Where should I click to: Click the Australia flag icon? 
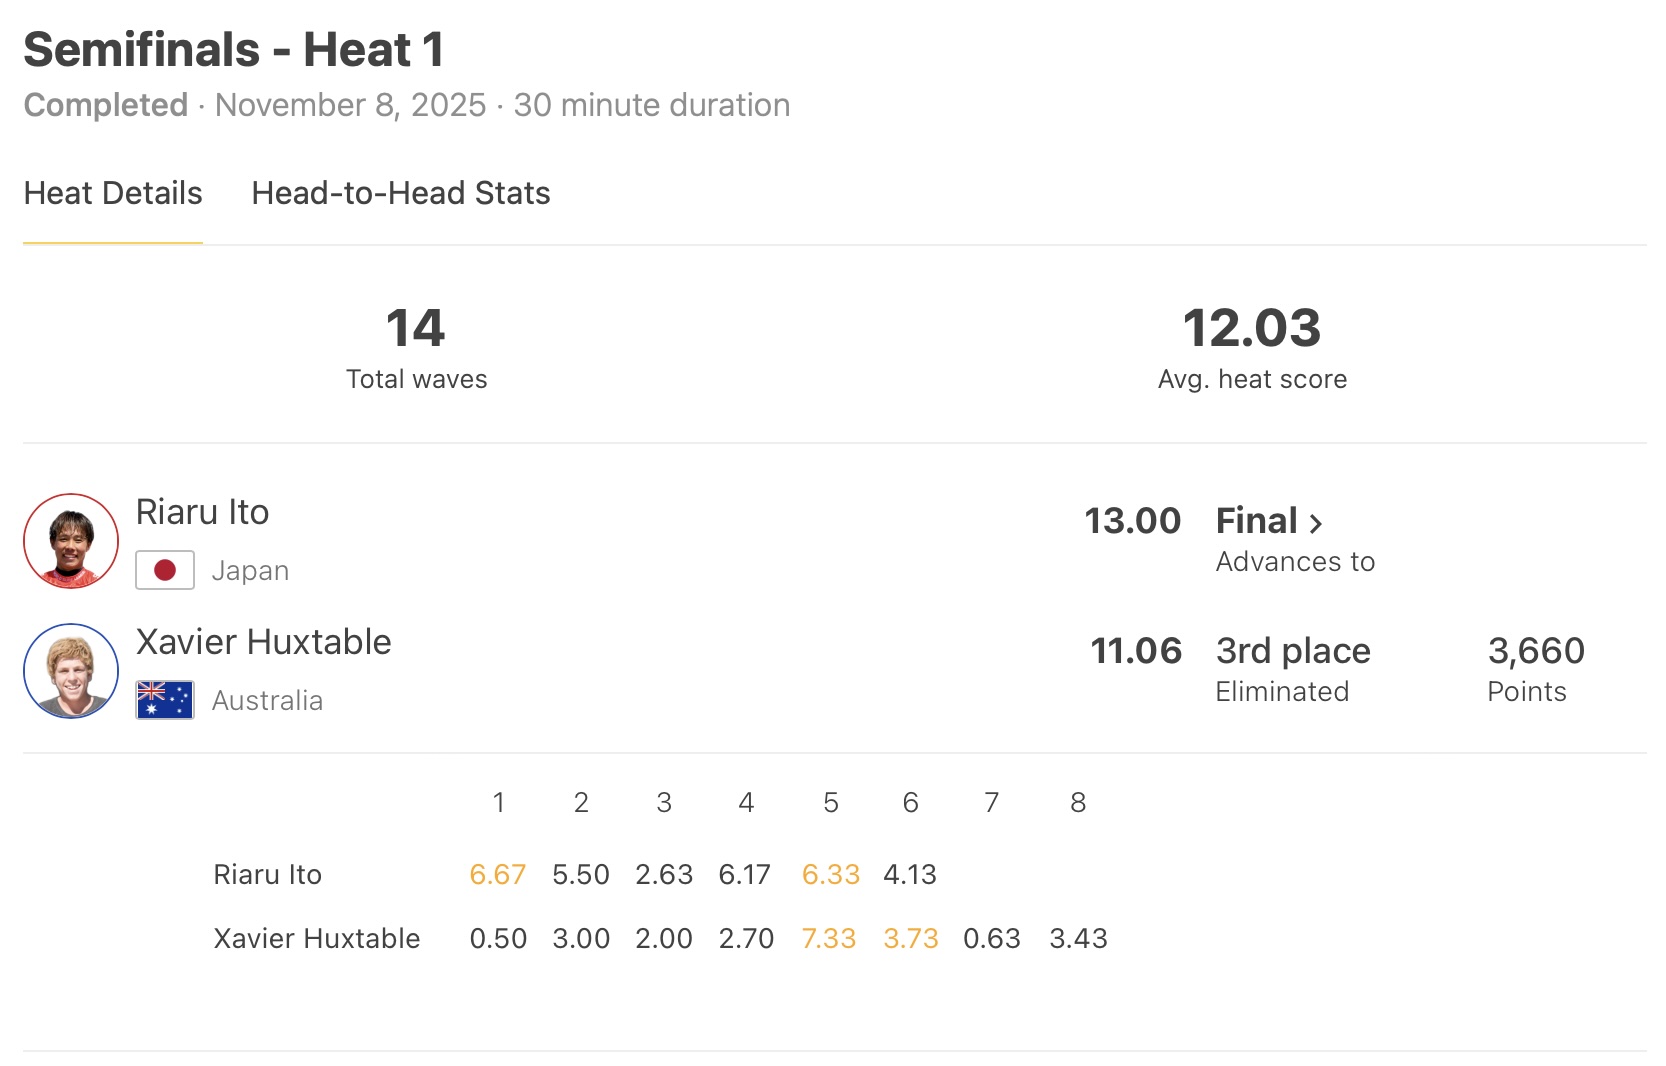tap(165, 700)
